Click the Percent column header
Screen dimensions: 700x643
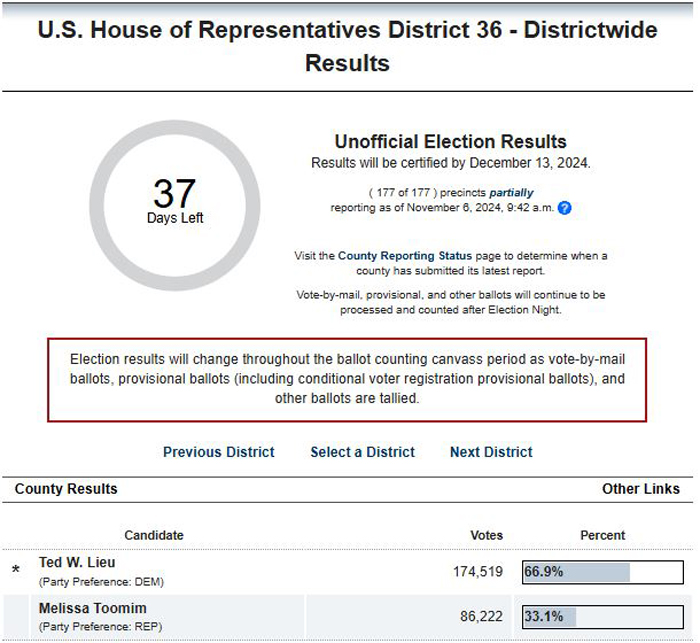[602, 535]
